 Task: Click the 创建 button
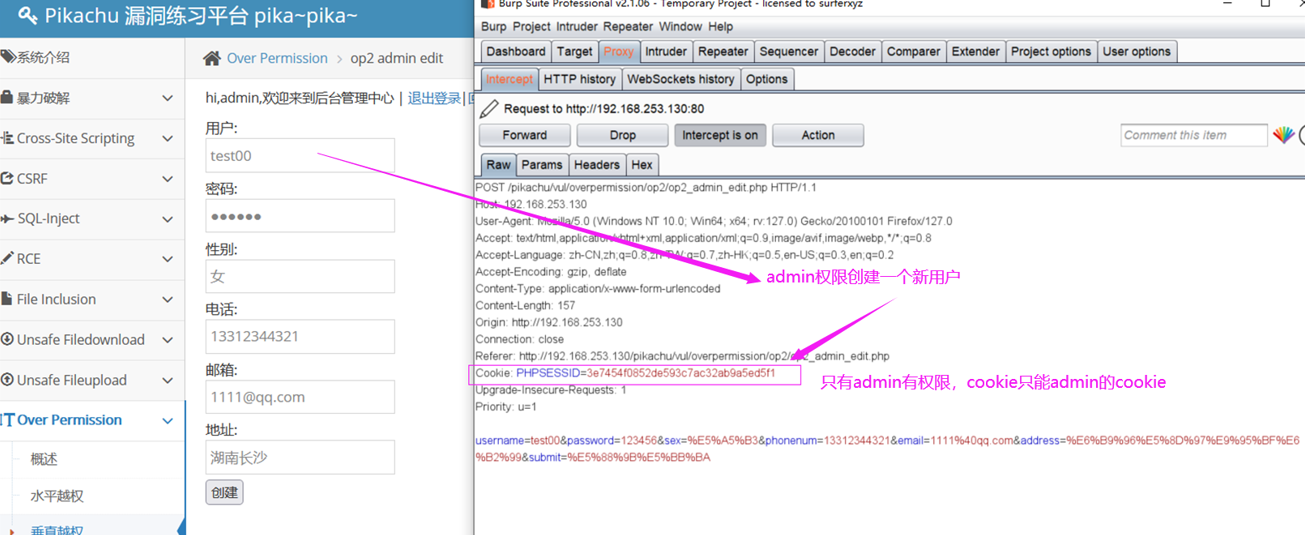tap(224, 492)
